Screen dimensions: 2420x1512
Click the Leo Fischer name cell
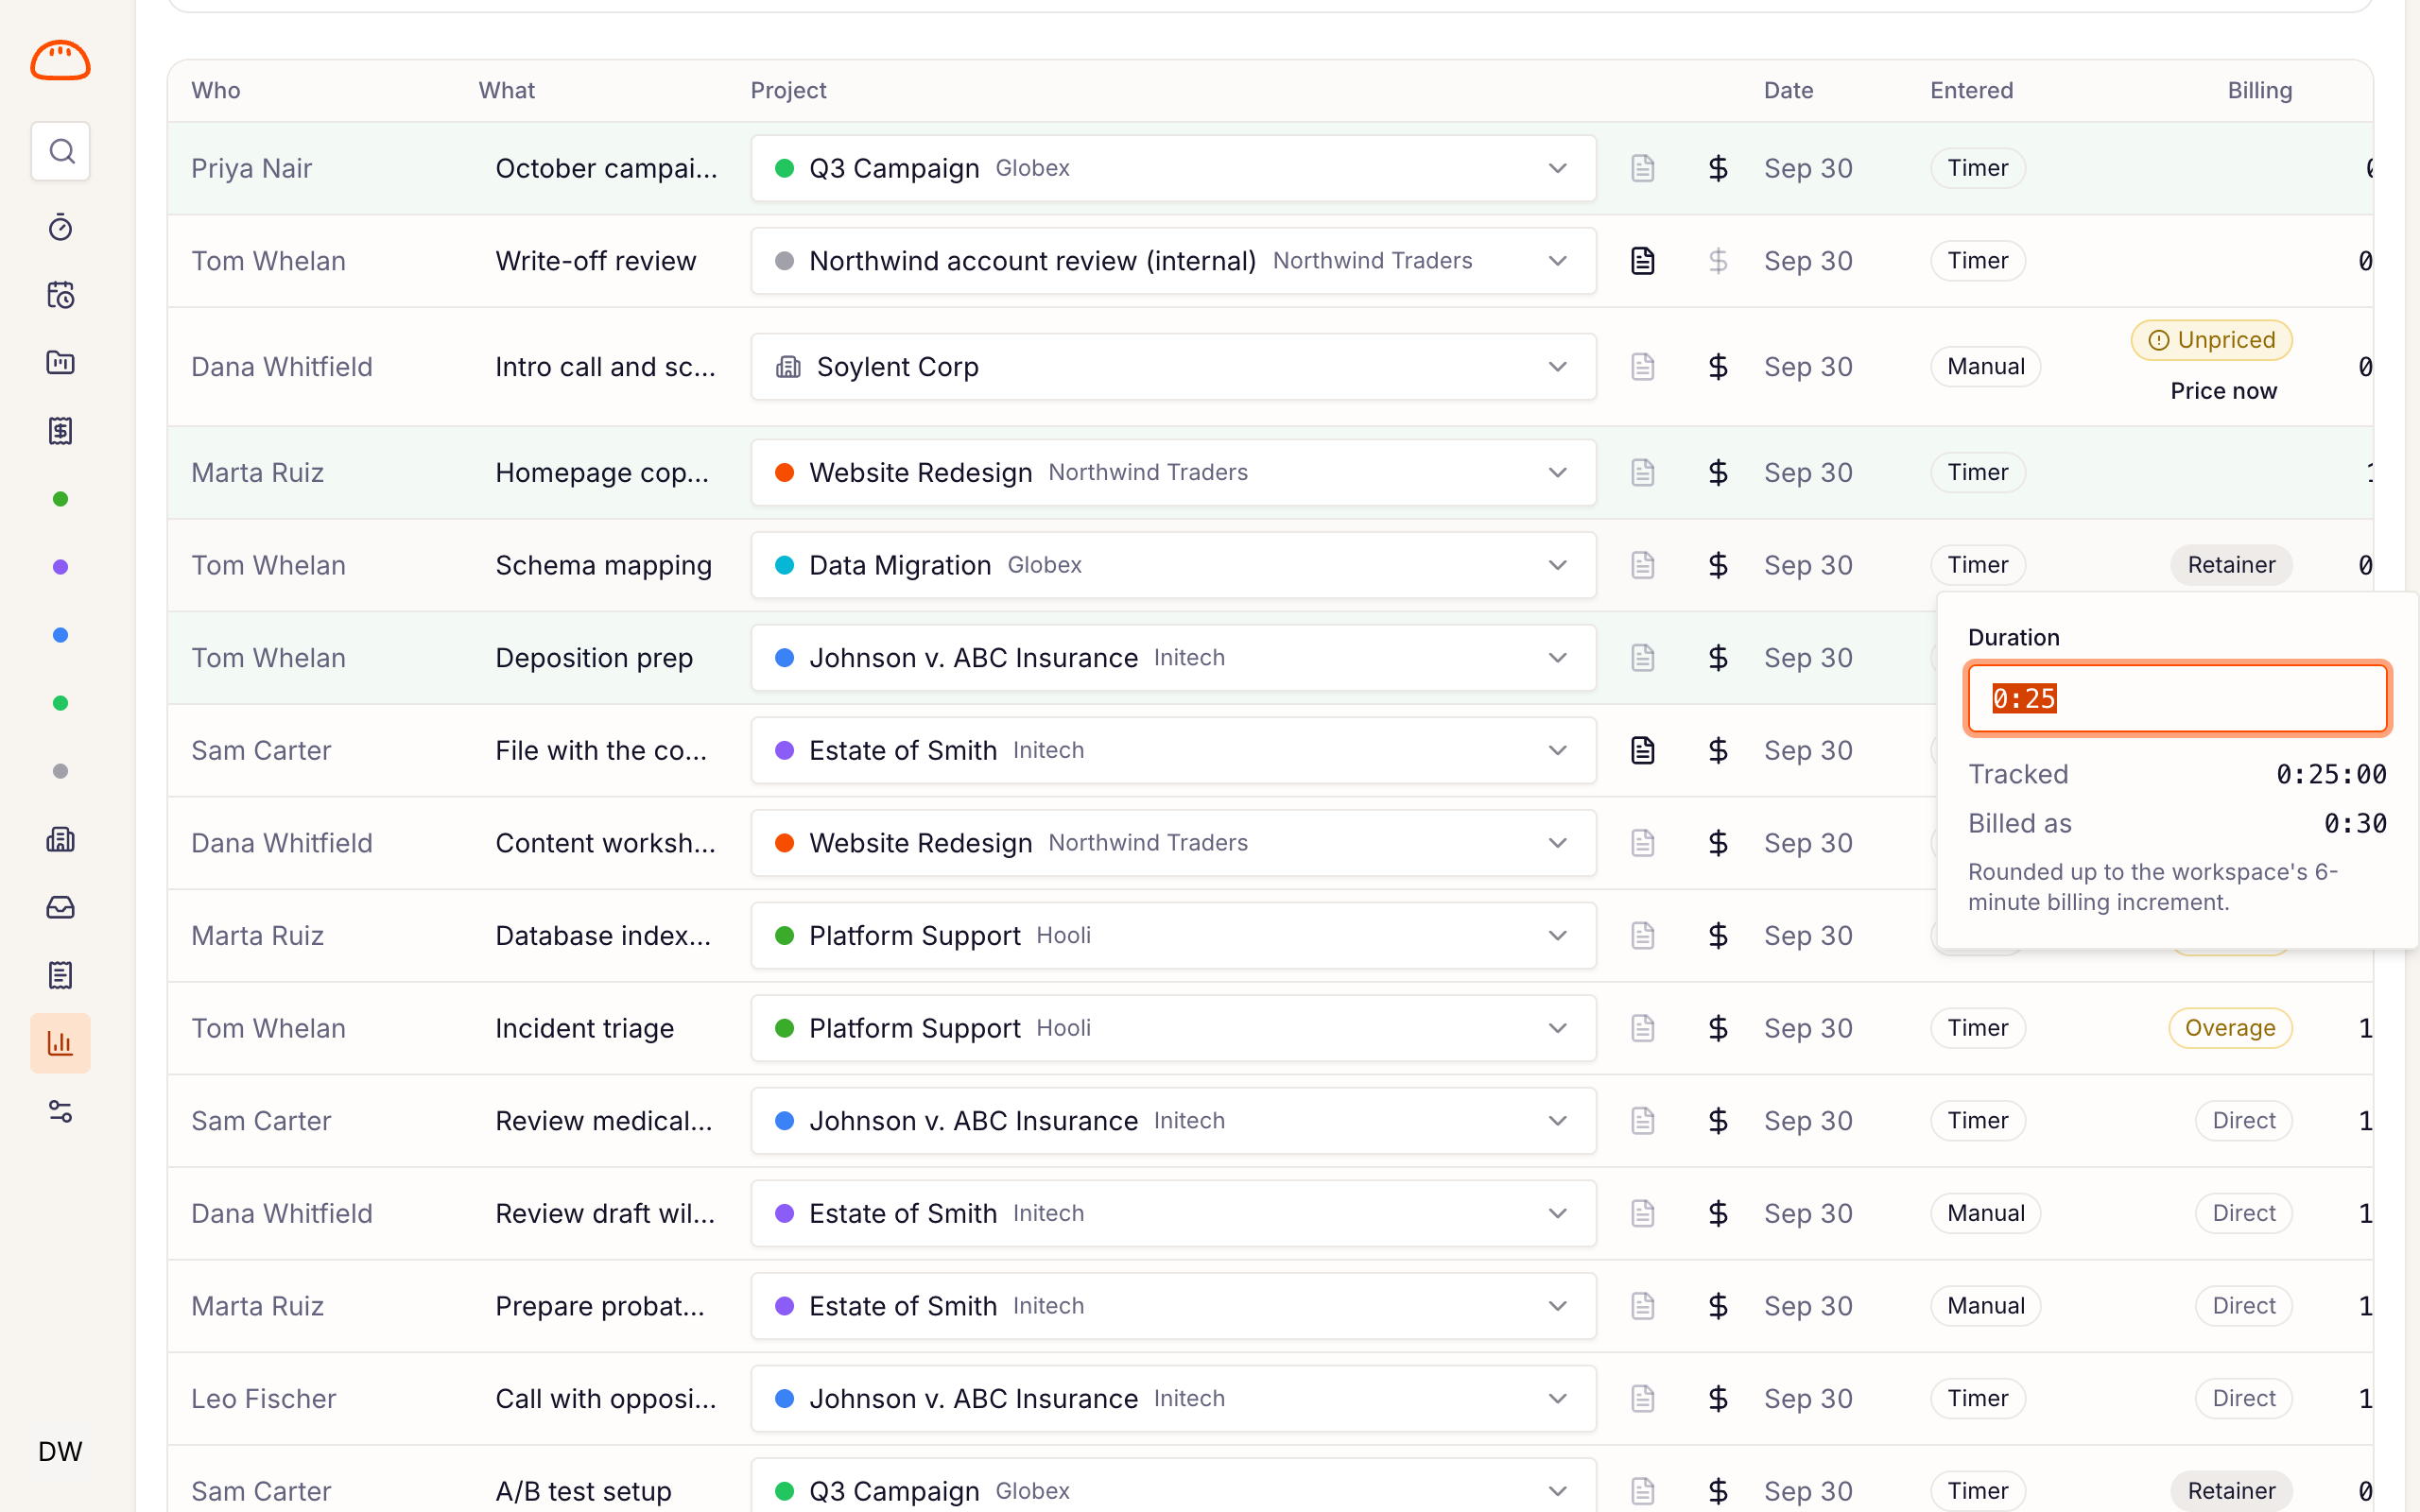pyautogui.click(x=264, y=1398)
